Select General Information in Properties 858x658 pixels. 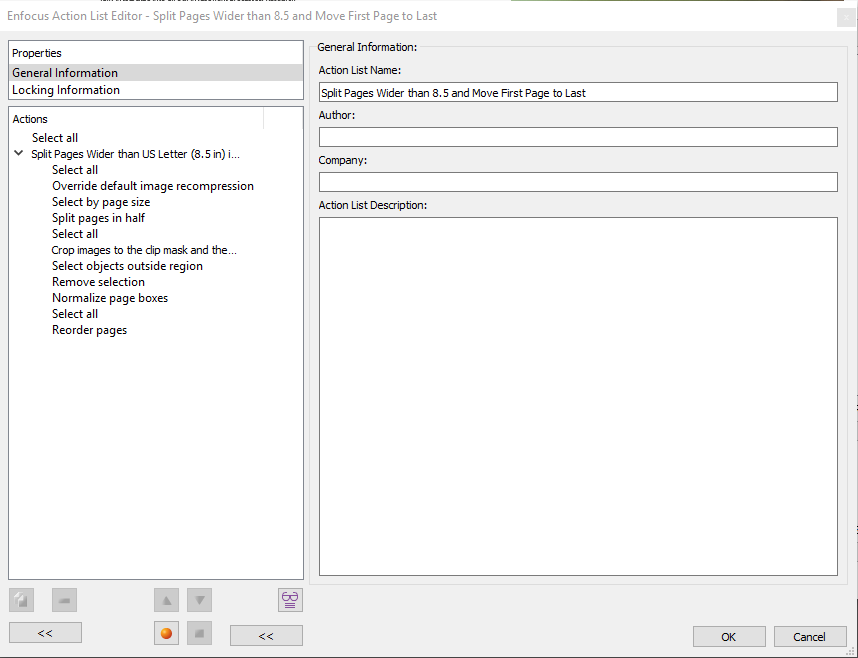(65, 73)
